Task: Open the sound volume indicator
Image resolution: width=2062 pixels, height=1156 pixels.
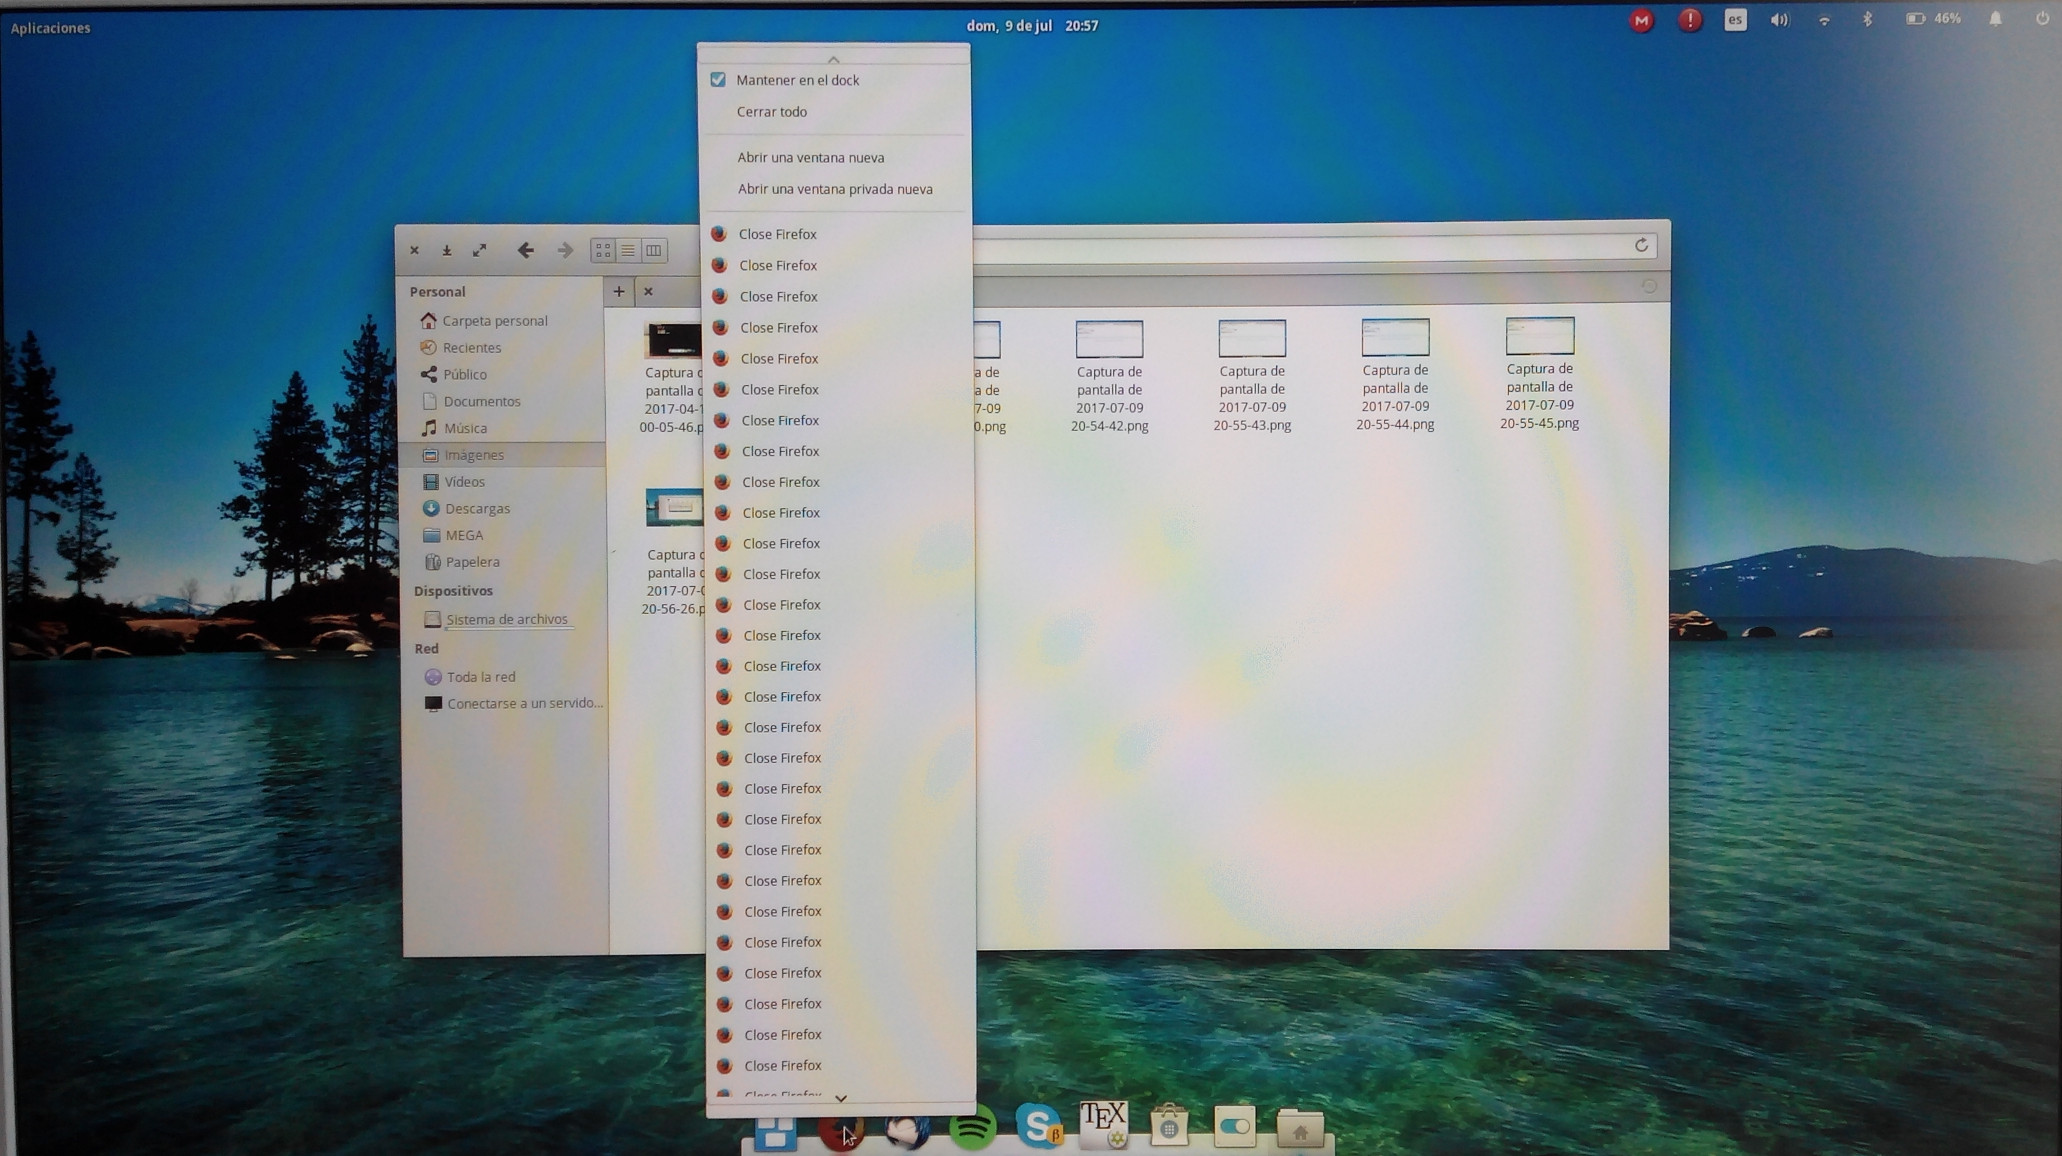Action: pos(1779,20)
